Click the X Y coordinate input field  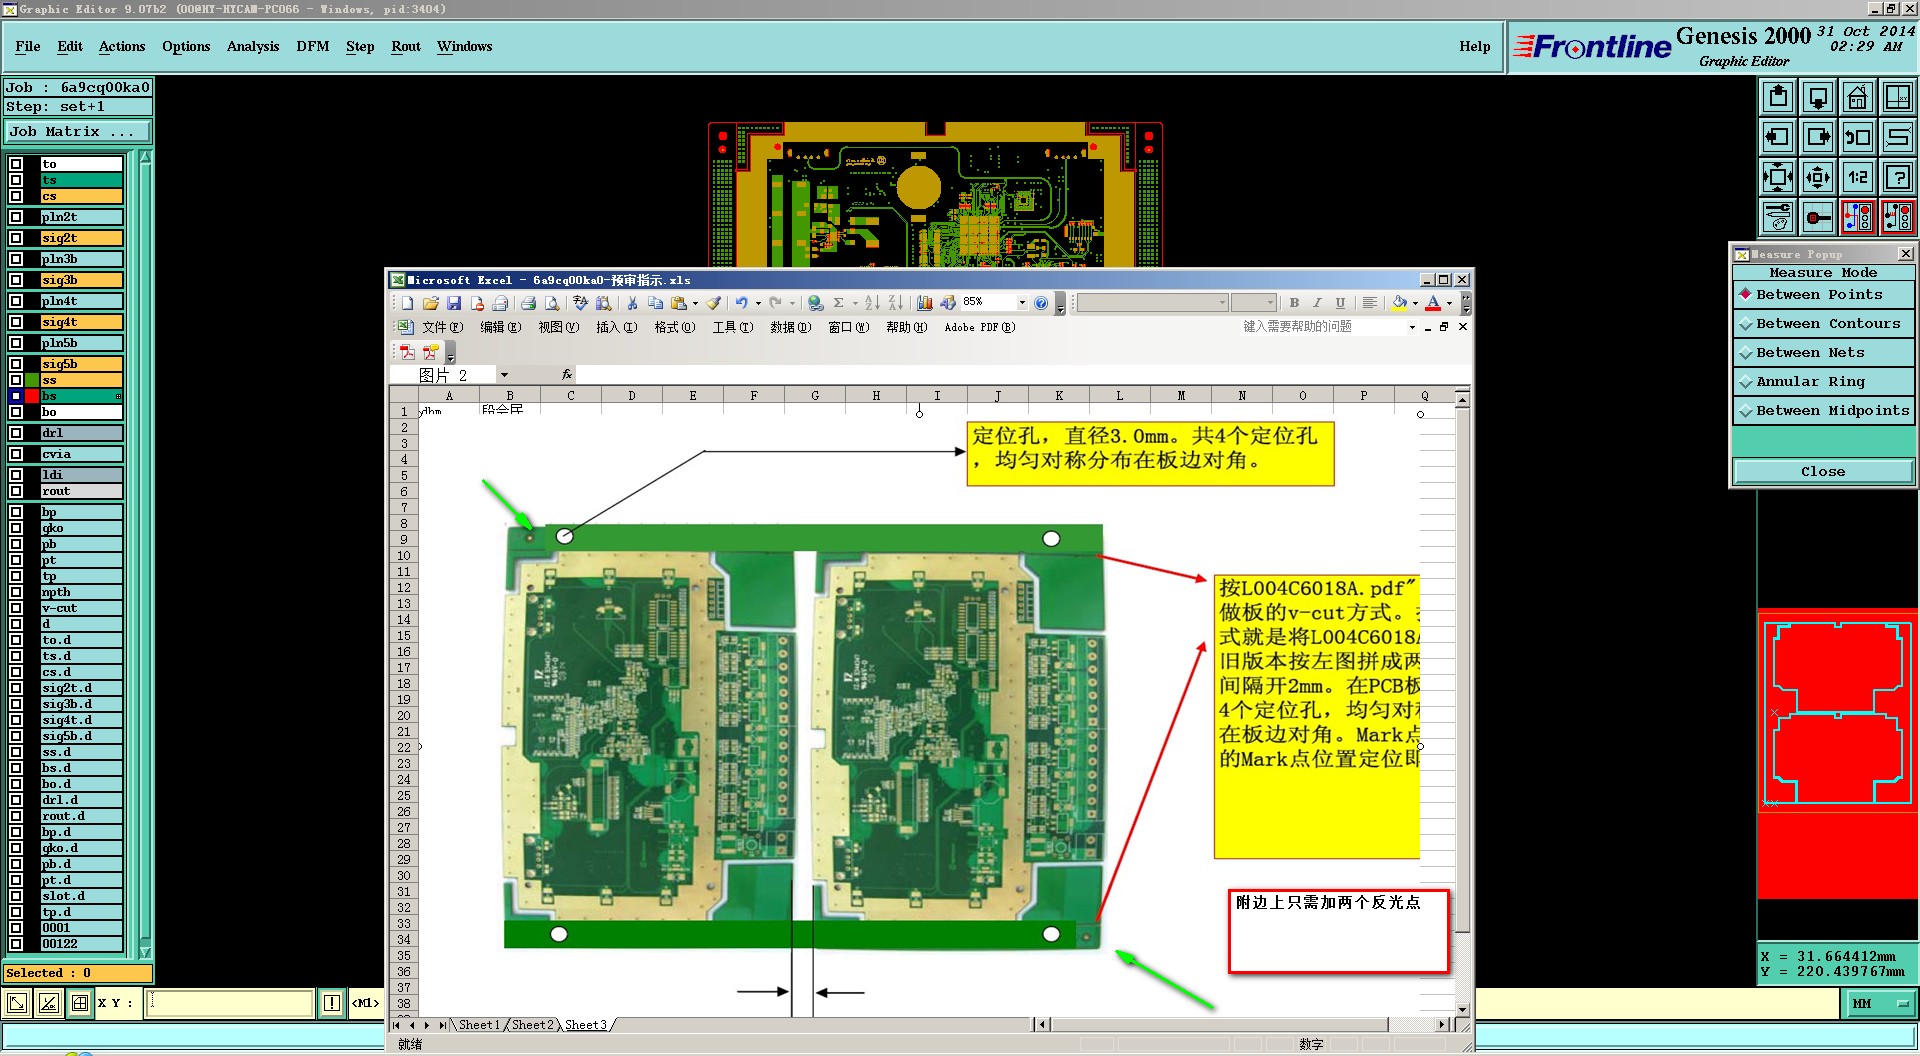point(230,1003)
